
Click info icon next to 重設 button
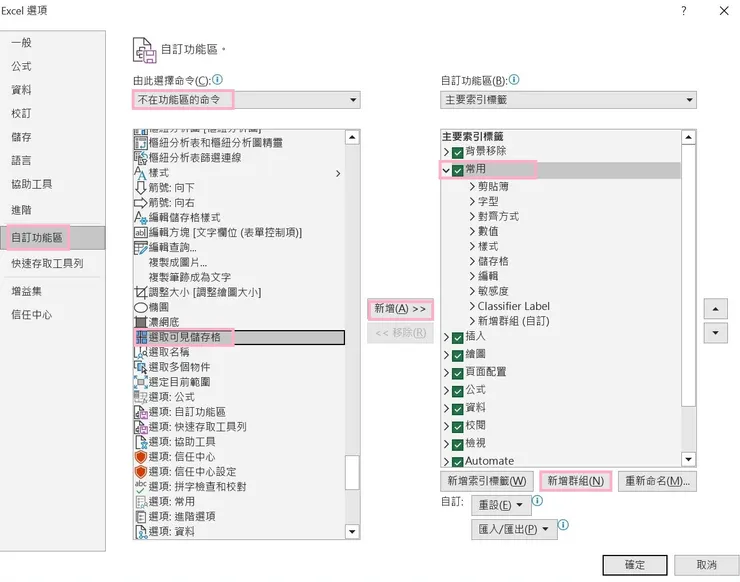coord(537,500)
